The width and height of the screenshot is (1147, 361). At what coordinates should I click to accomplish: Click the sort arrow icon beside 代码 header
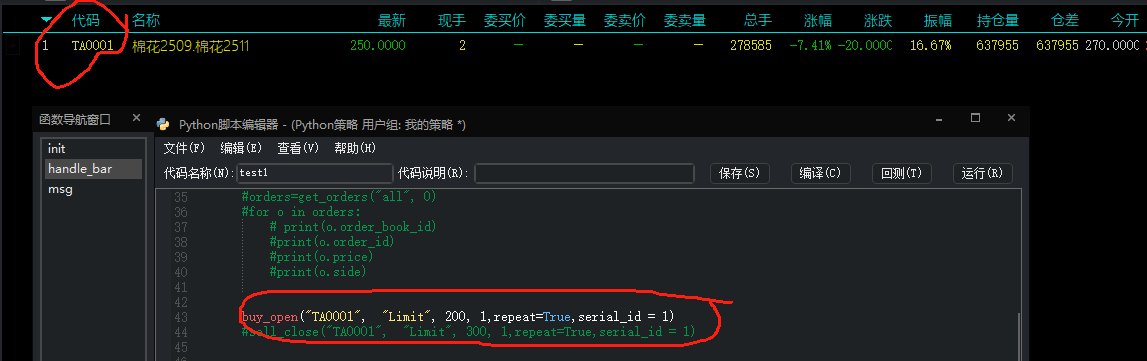coord(47,20)
